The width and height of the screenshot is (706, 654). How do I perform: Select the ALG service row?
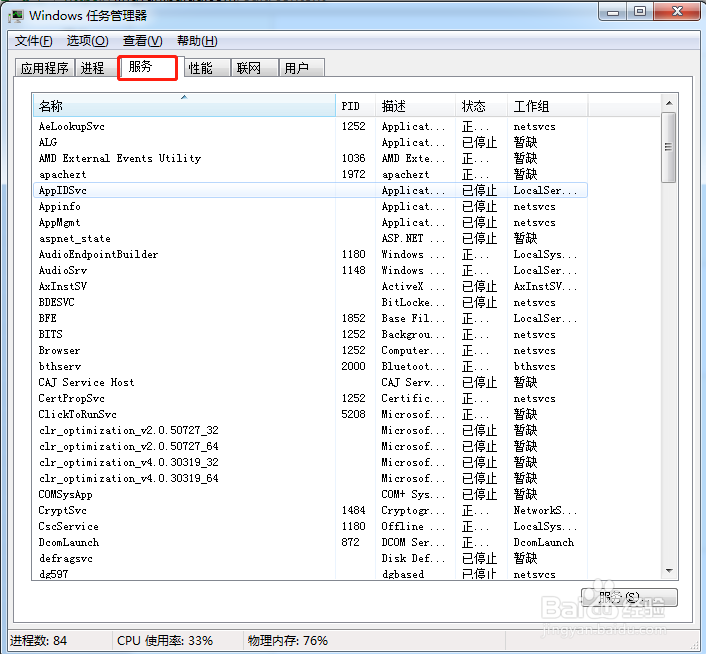tap(310, 142)
